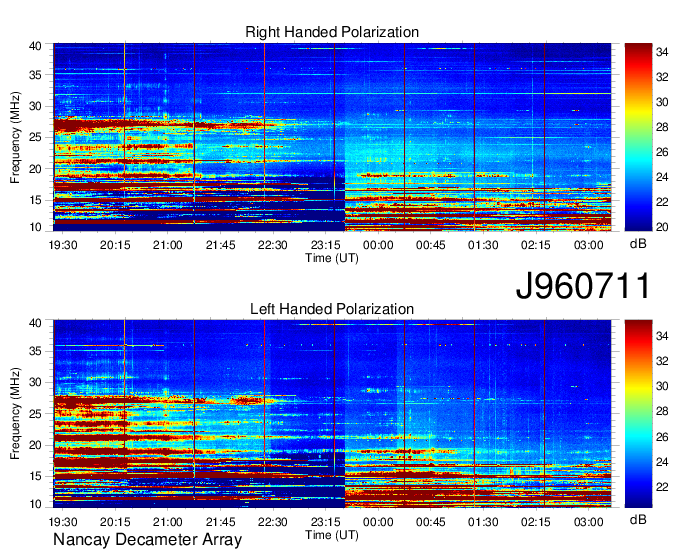Click the 32 dB value on Left Handed colorbar
680x552 pixels.
pyautogui.click(x=662, y=361)
